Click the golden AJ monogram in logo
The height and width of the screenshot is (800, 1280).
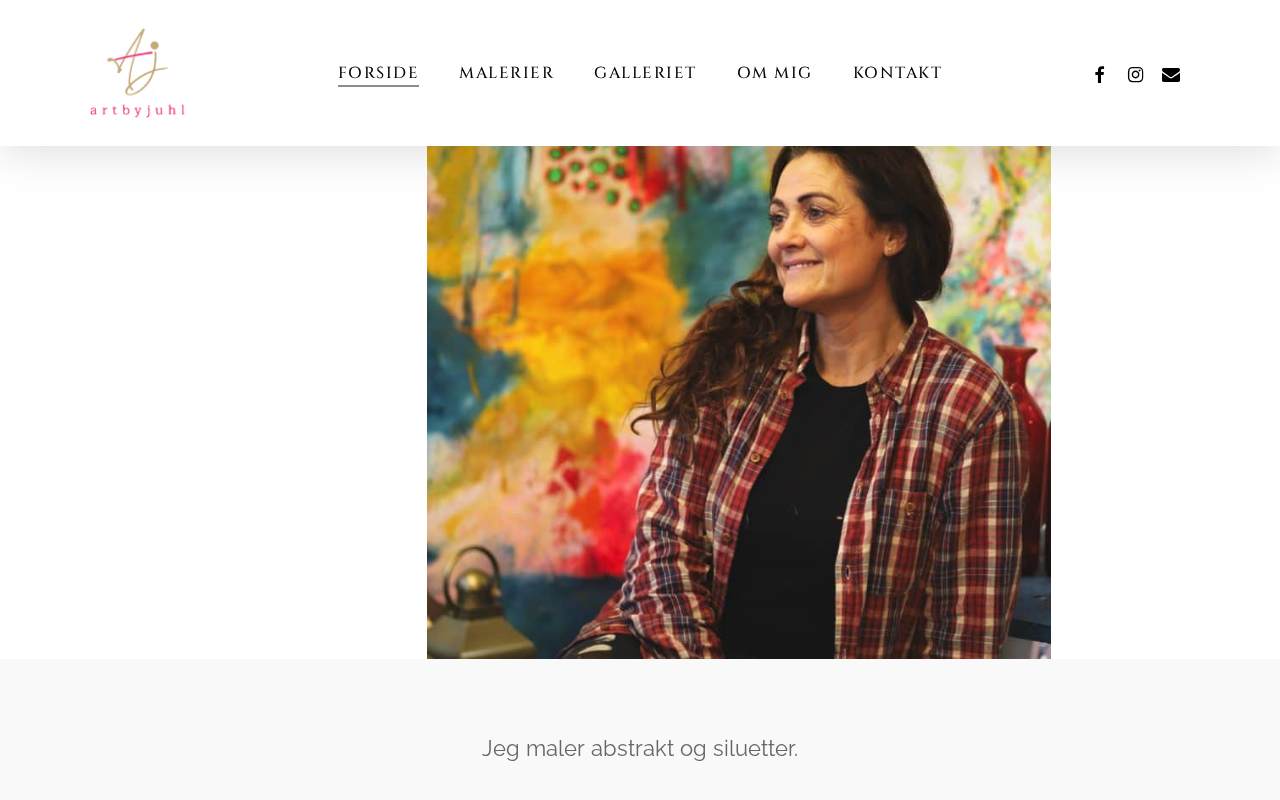point(137,62)
